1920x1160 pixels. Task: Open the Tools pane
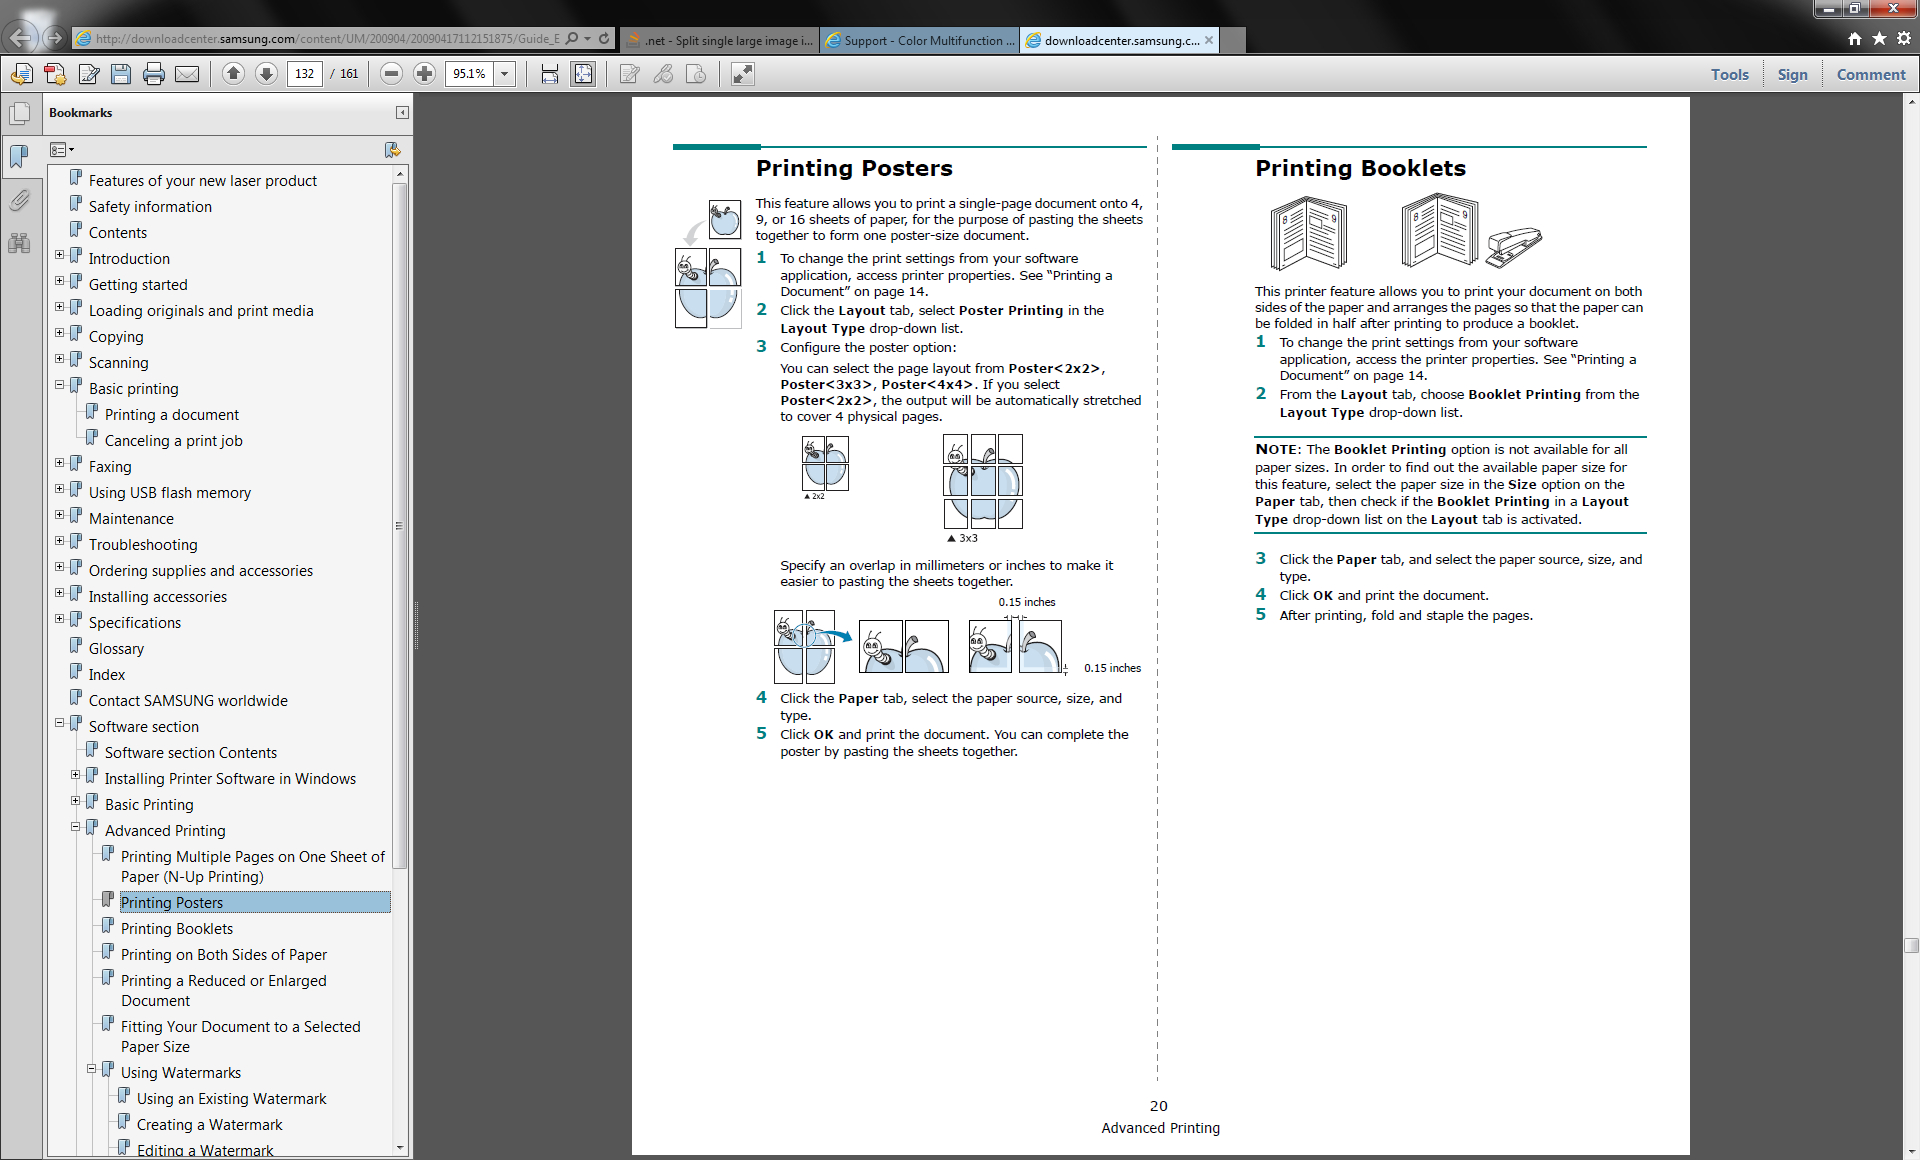tap(1729, 73)
